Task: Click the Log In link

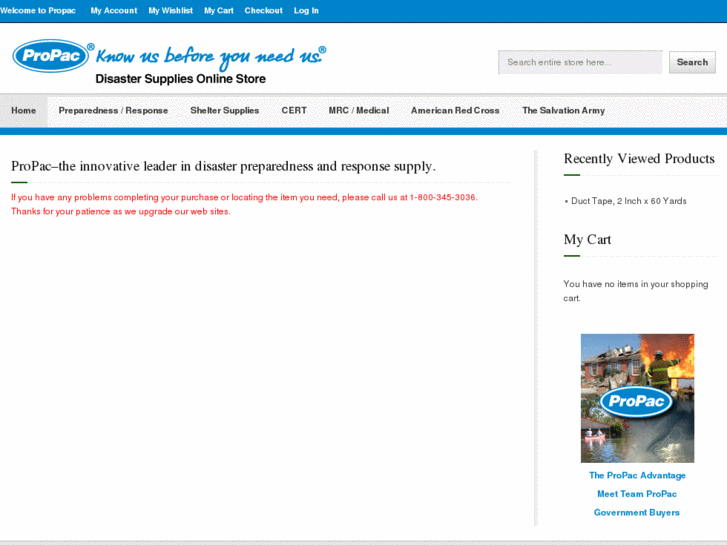Action: pos(306,11)
